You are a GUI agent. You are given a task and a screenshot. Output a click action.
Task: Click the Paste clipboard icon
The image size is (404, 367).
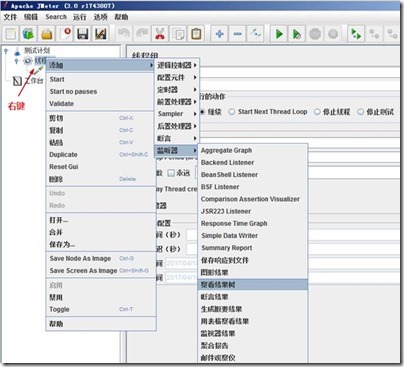point(196,34)
